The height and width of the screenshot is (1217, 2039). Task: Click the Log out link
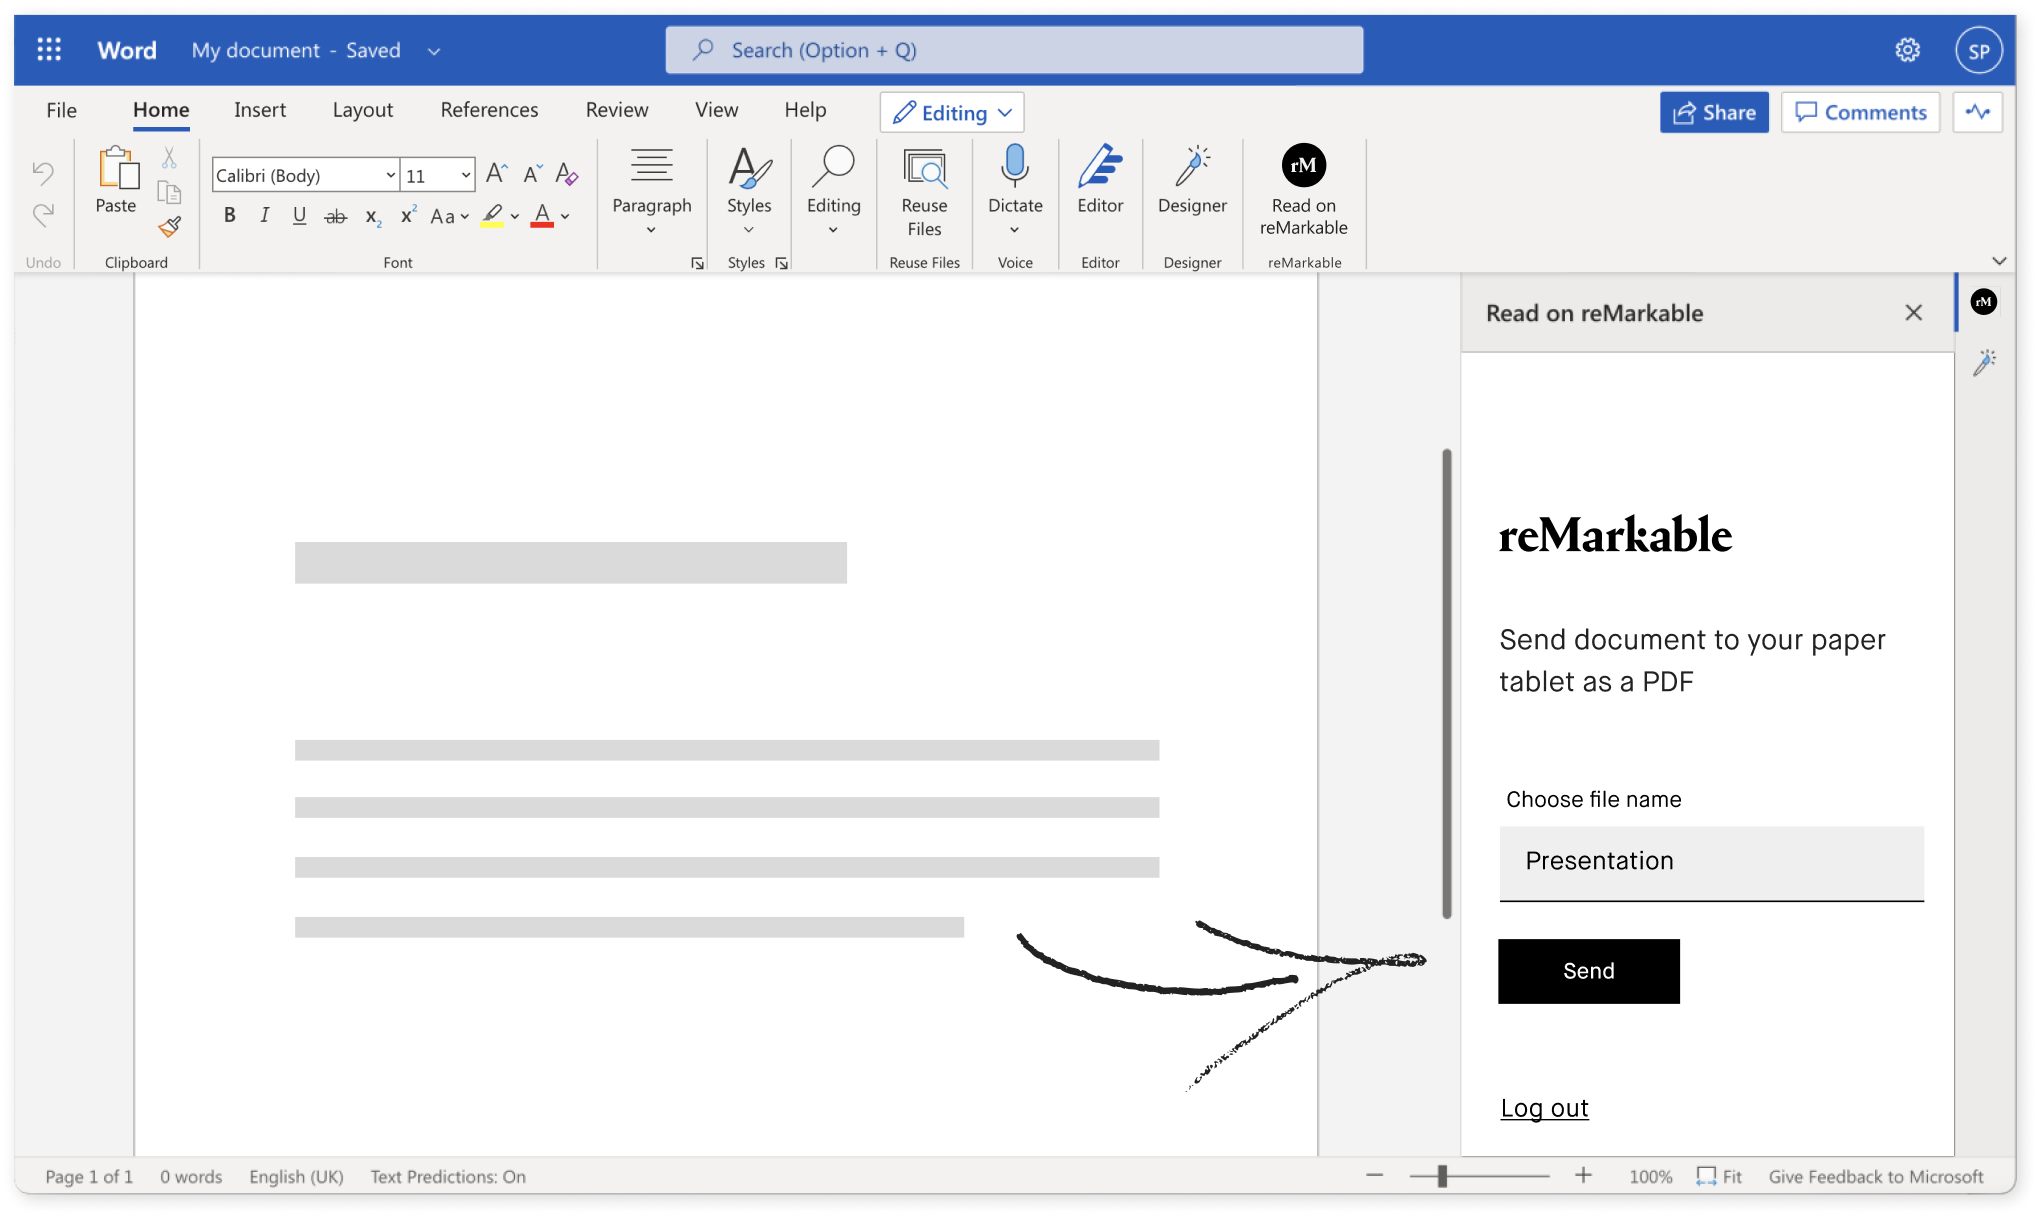click(x=1543, y=1107)
